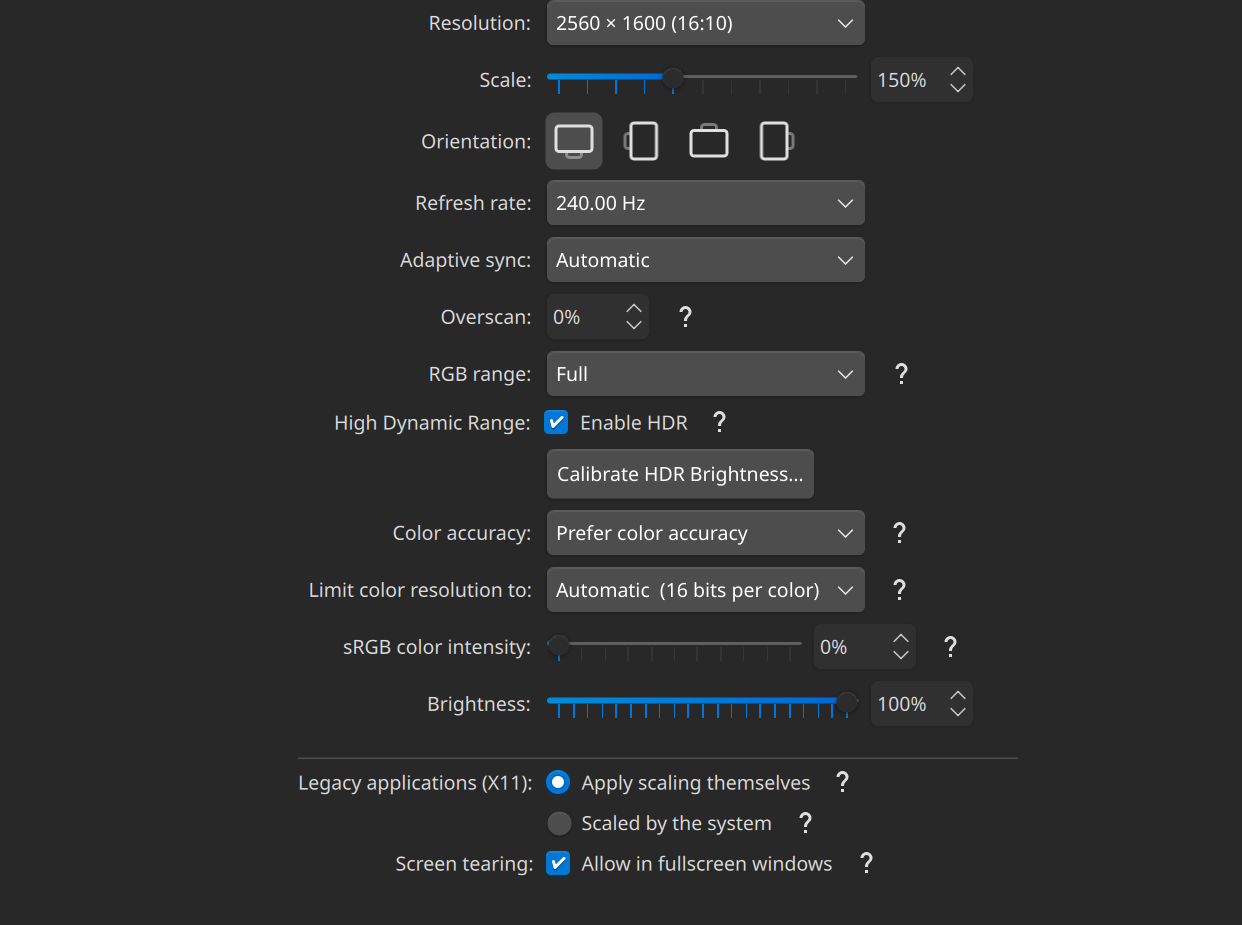Click the Scale slider handle
The height and width of the screenshot is (925, 1242).
pos(674,77)
